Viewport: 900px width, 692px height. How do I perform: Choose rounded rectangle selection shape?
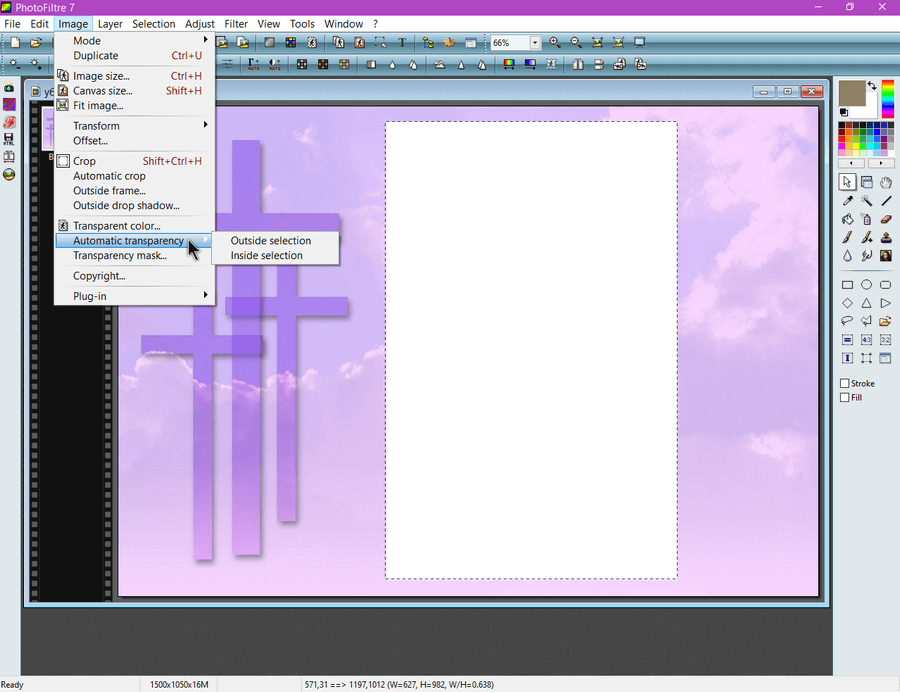click(x=886, y=285)
